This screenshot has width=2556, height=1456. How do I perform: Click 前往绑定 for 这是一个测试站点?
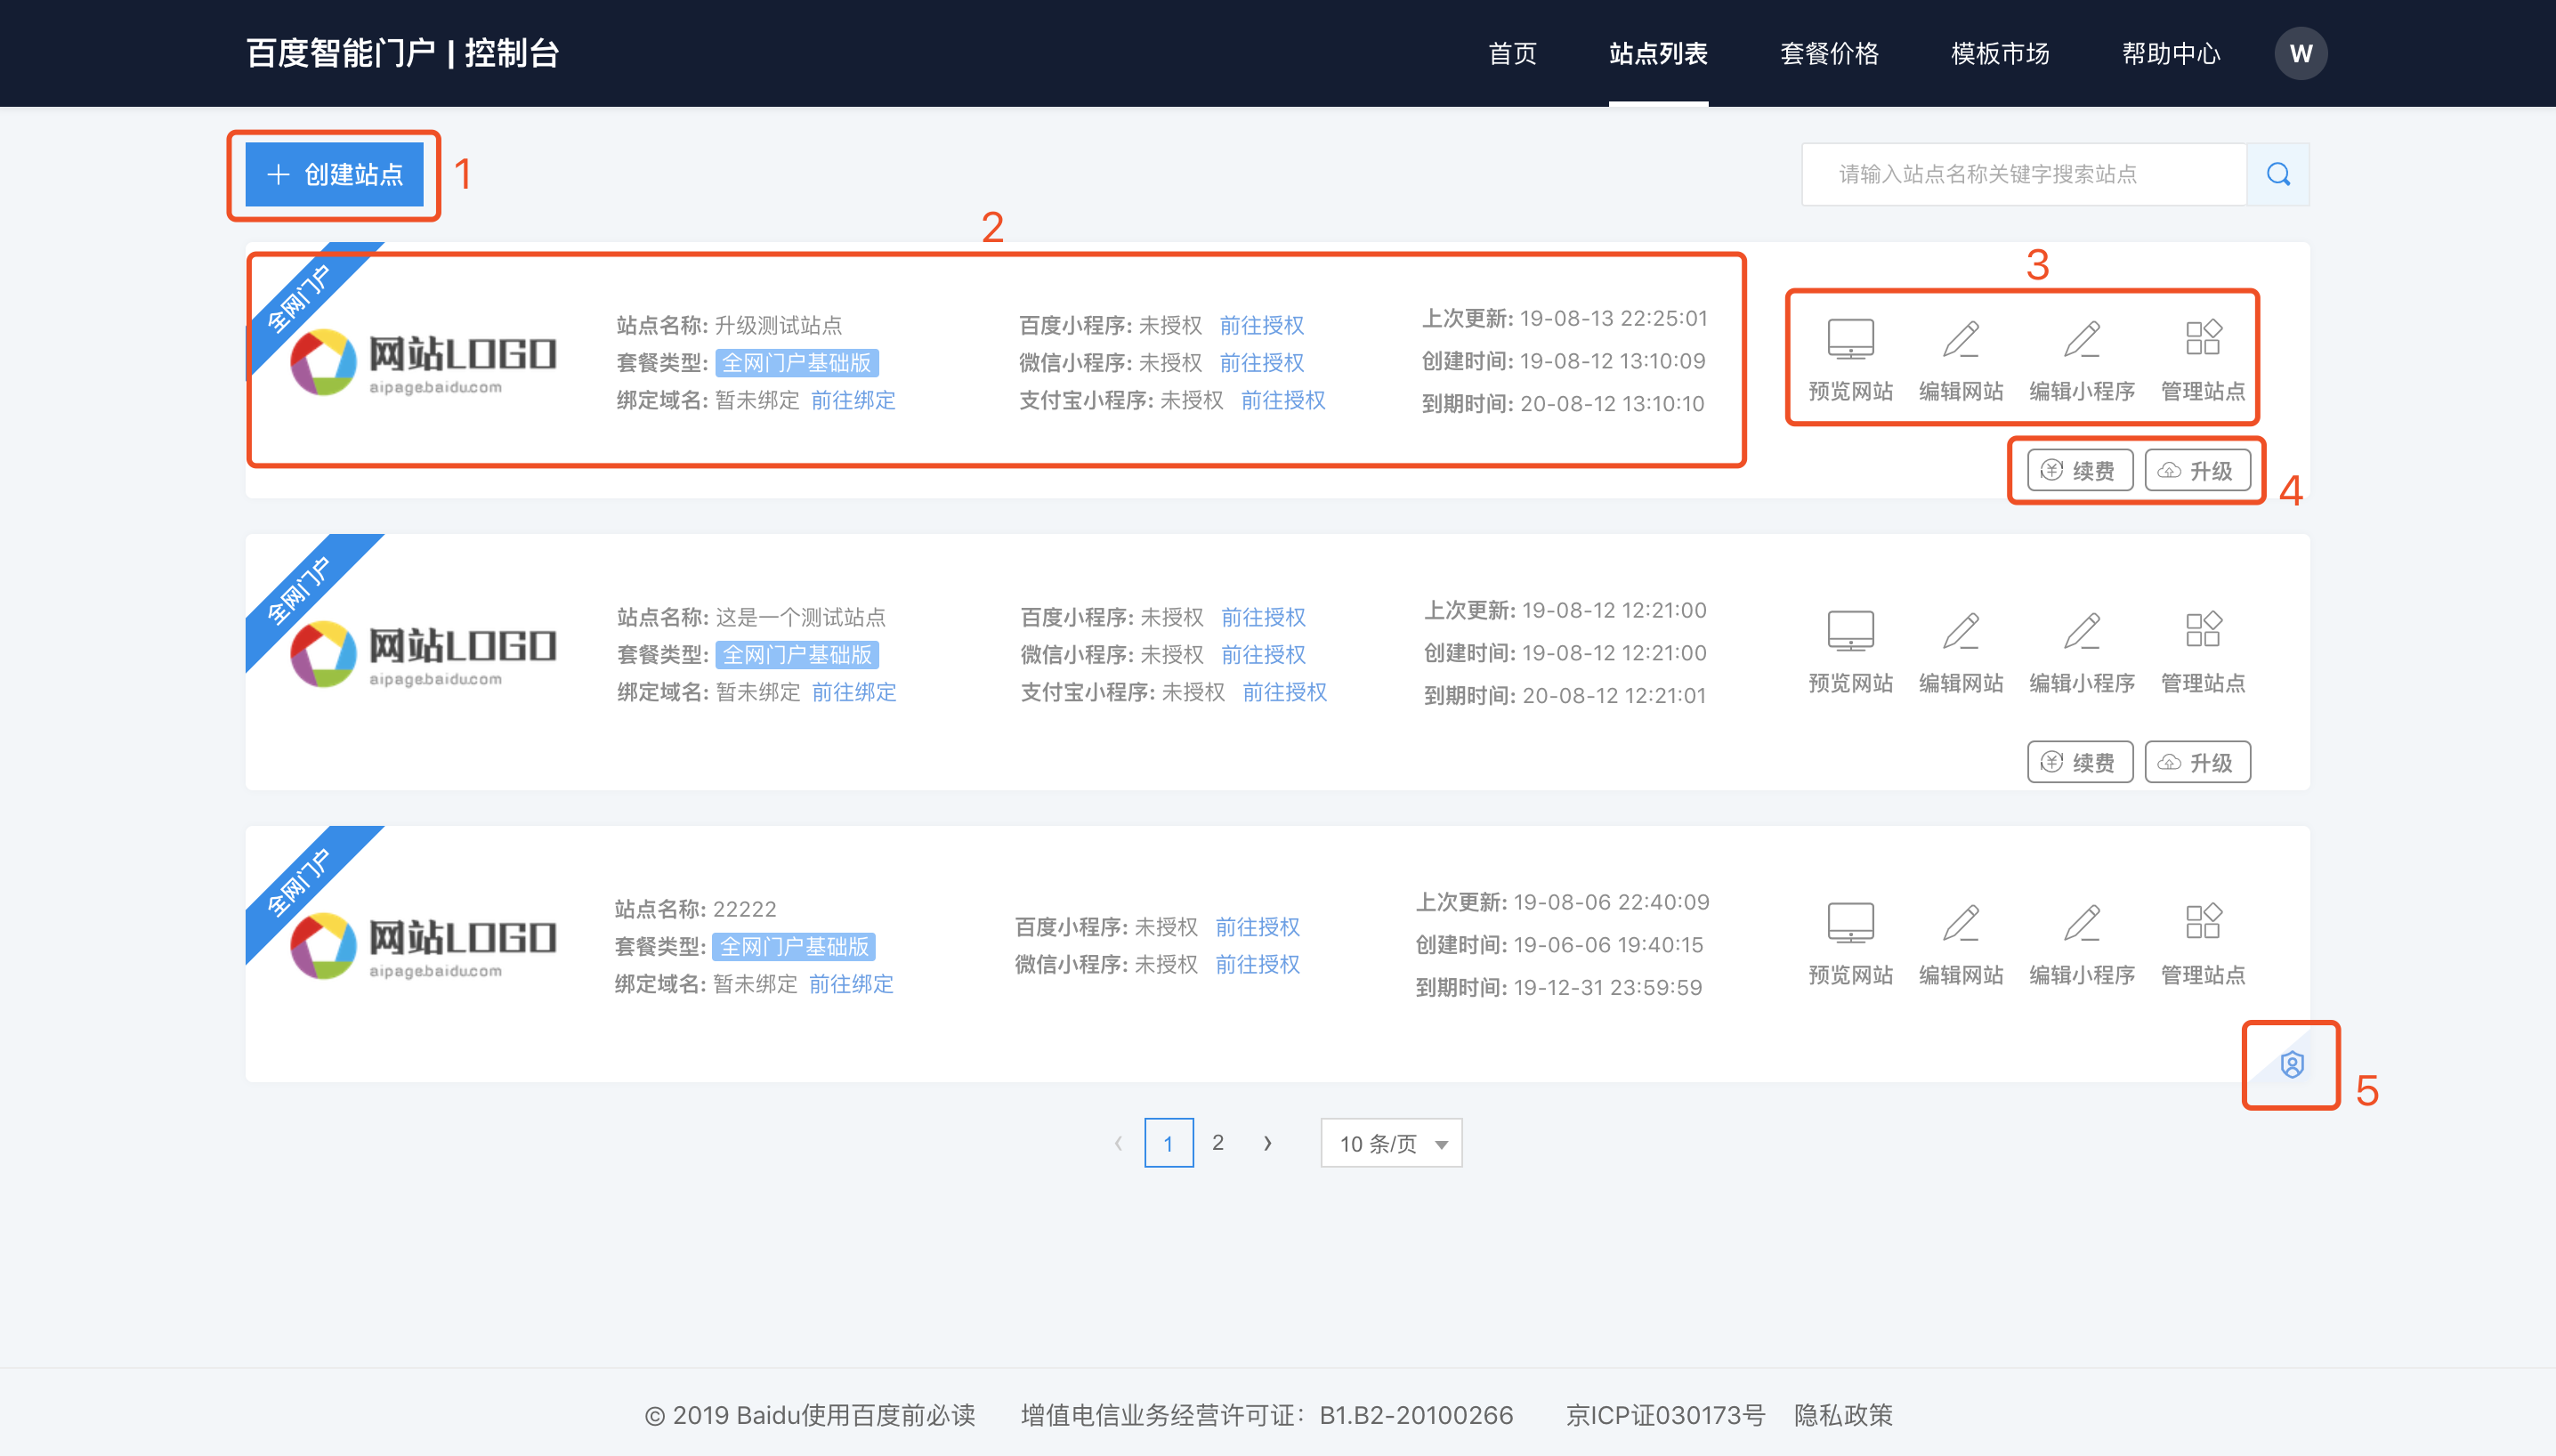(853, 693)
